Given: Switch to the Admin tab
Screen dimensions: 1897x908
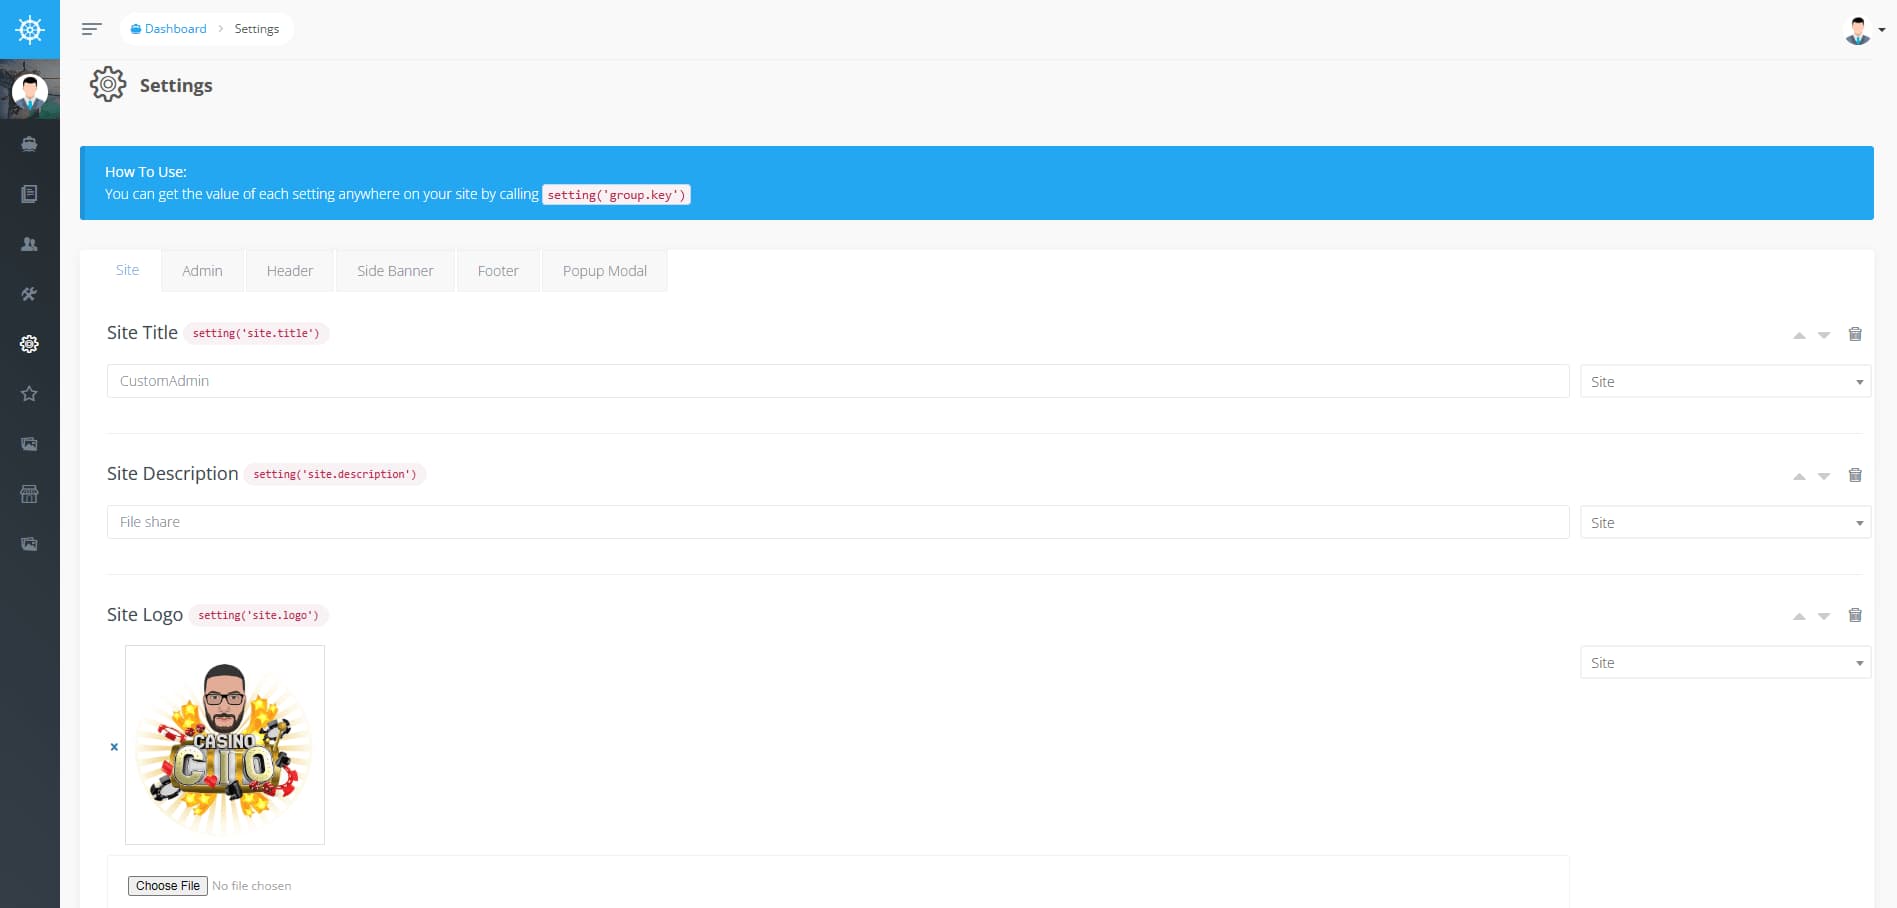Looking at the screenshot, I should 202,271.
